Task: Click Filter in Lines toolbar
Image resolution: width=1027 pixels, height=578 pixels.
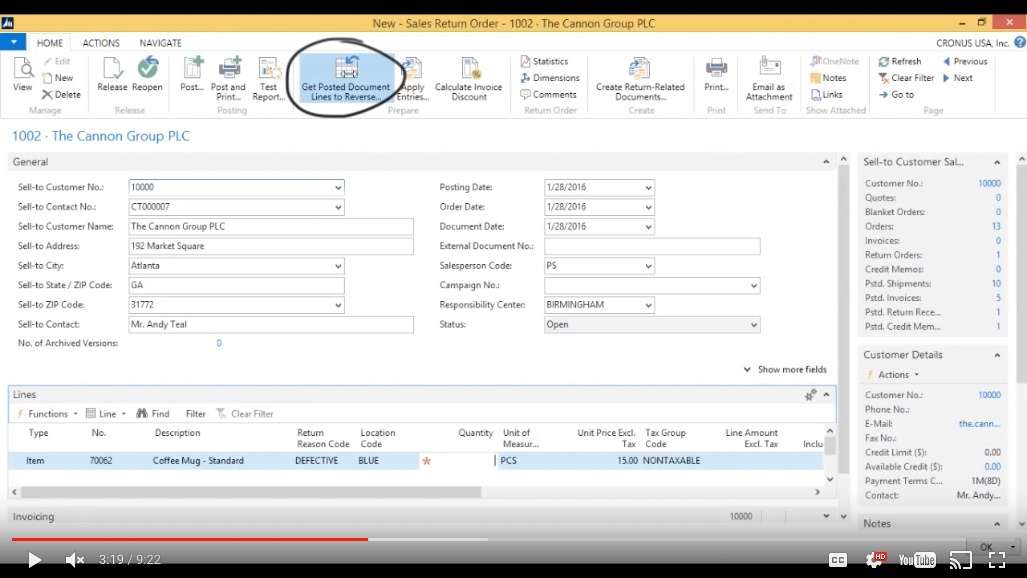Action: tap(195, 414)
